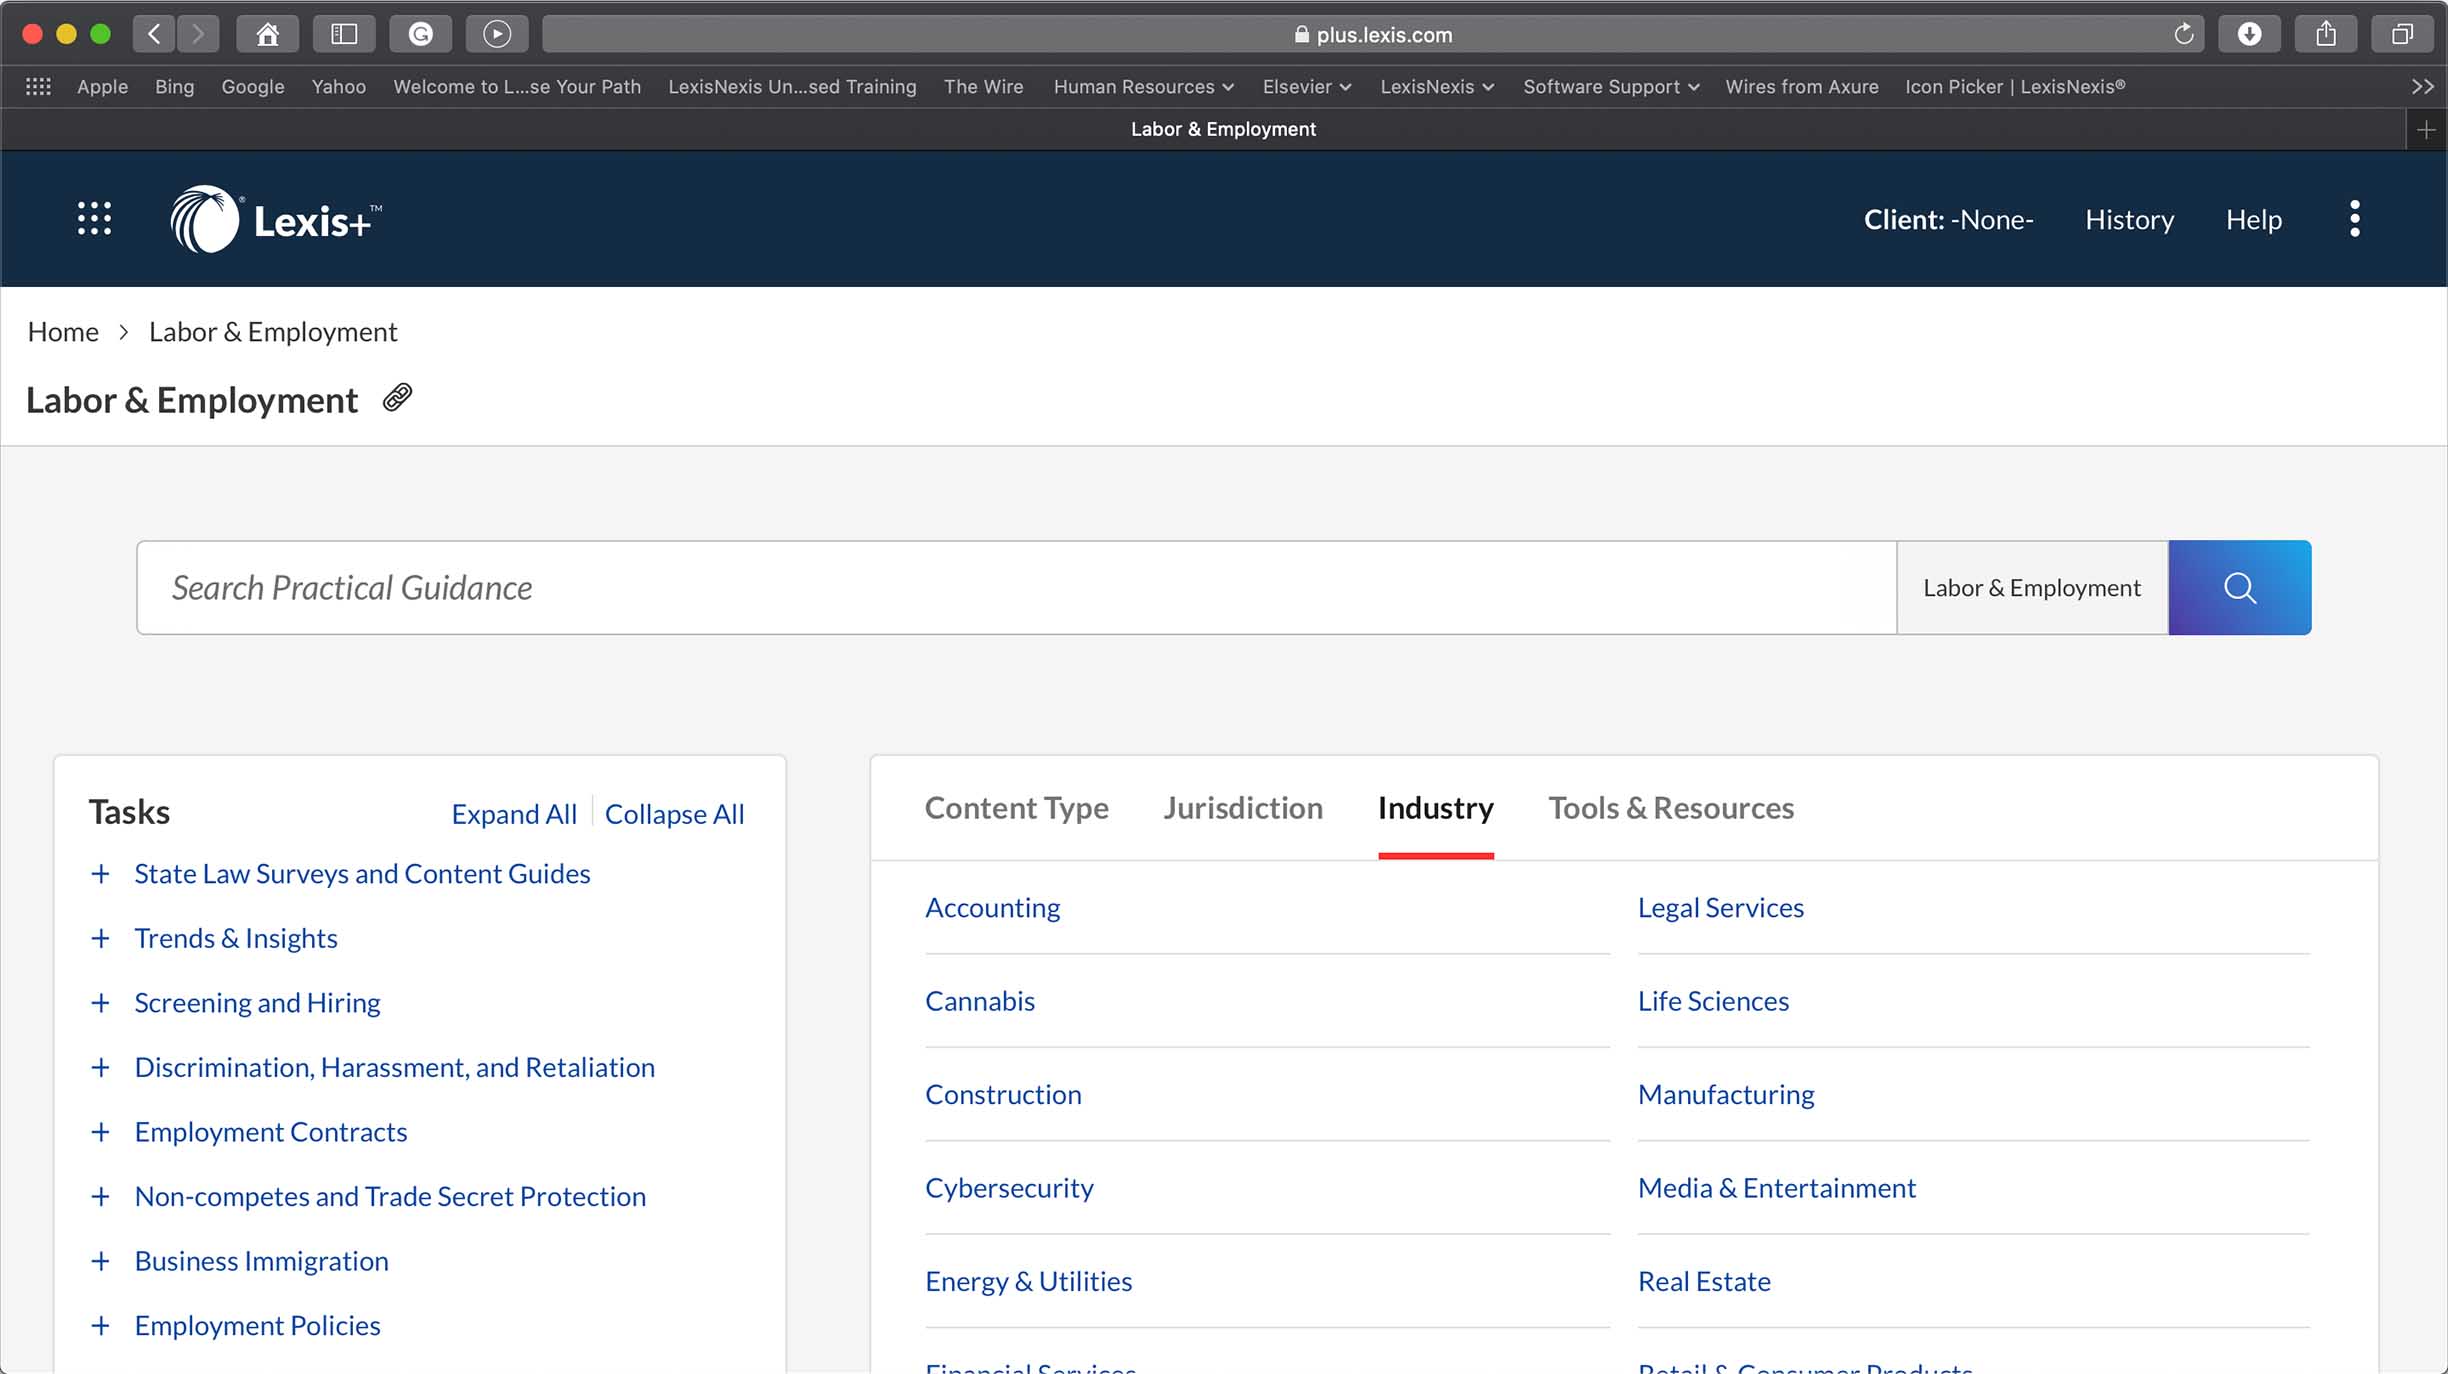Image resolution: width=2448 pixels, height=1374 pixels.
Task: Open the Safari share icon
Action: 2326,34
